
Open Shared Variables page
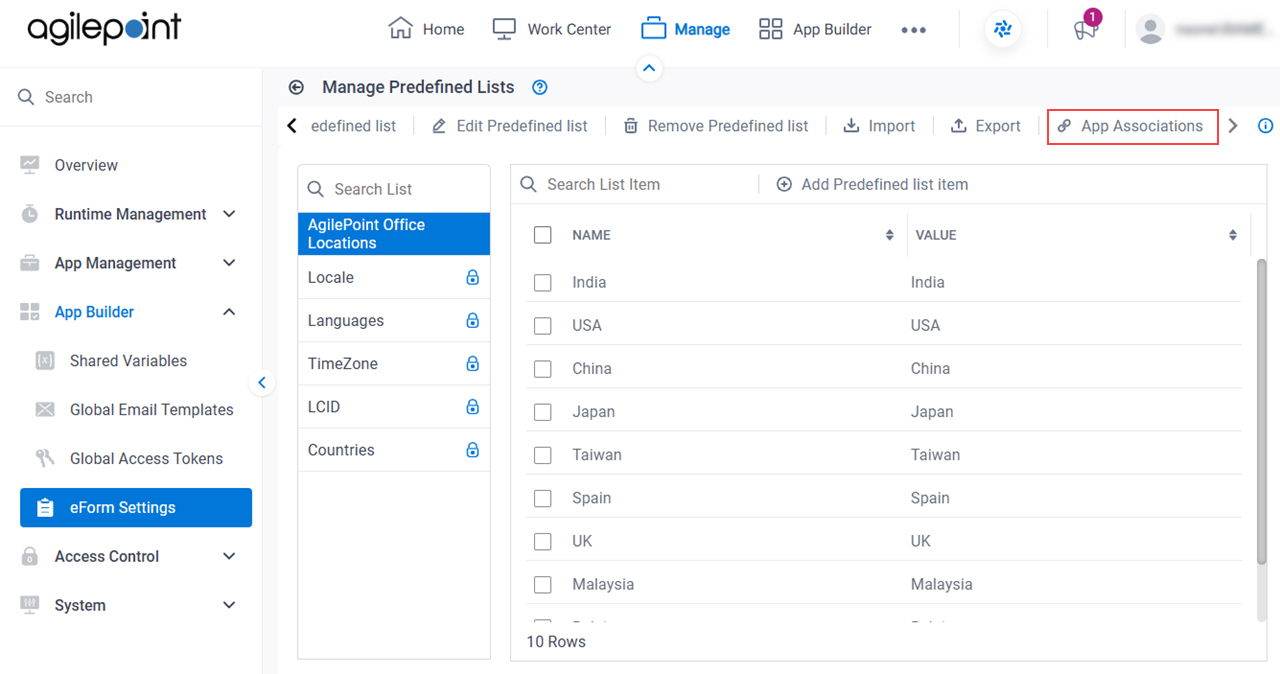tap(128, 361)
